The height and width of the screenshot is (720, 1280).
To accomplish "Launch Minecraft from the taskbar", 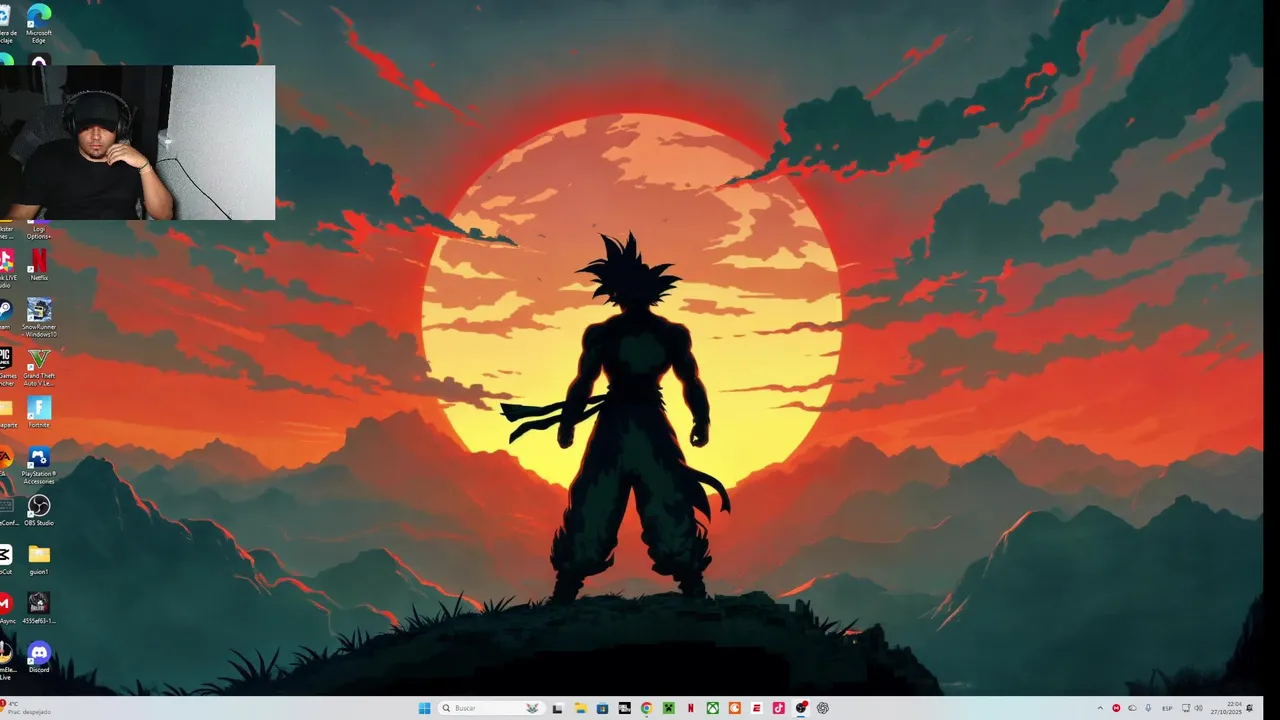I will pyautogui.click(x=668, y=708).
